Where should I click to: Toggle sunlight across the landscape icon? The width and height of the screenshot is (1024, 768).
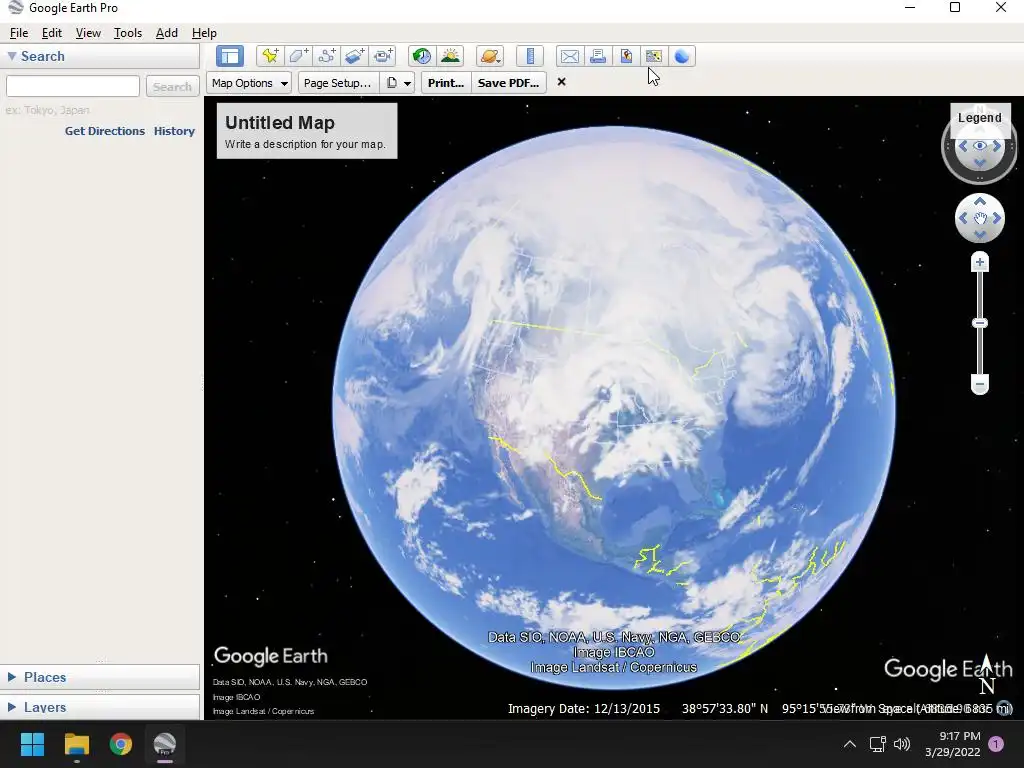tap(451, 56)
